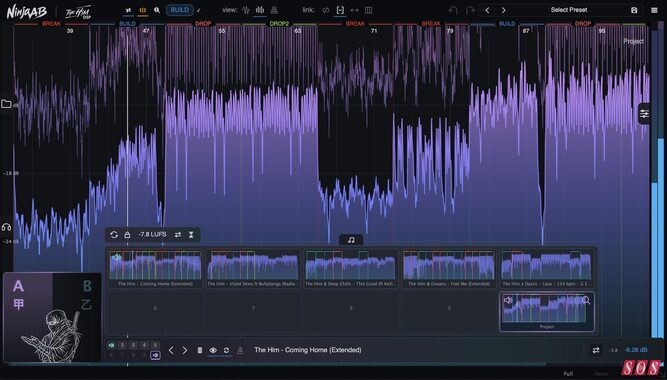
Task: Go to previous track with left chevron
Action: point(171,350)
